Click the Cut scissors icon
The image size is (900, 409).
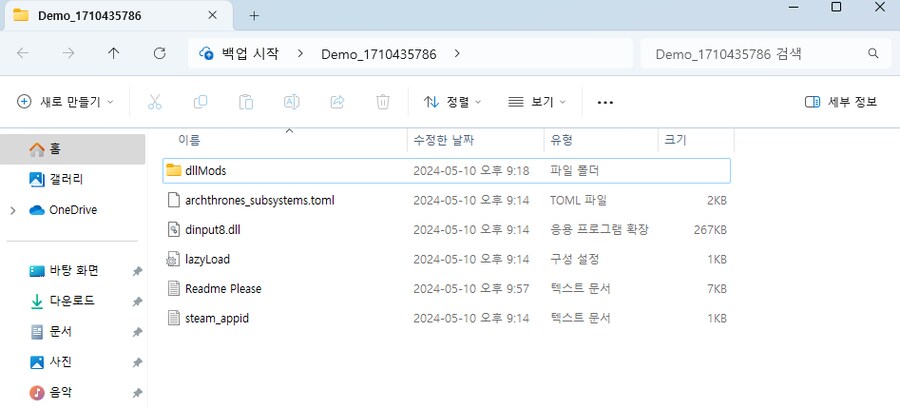pos(154,102)
